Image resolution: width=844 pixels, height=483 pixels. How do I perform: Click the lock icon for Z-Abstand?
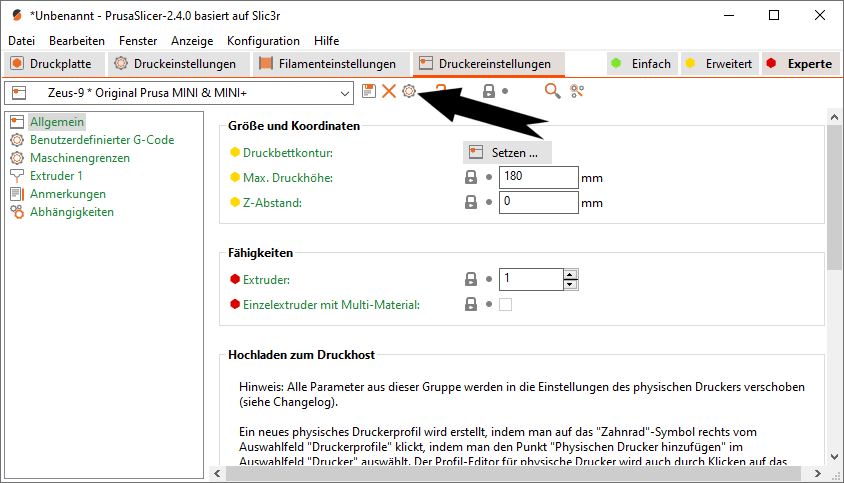click(471, 202)
